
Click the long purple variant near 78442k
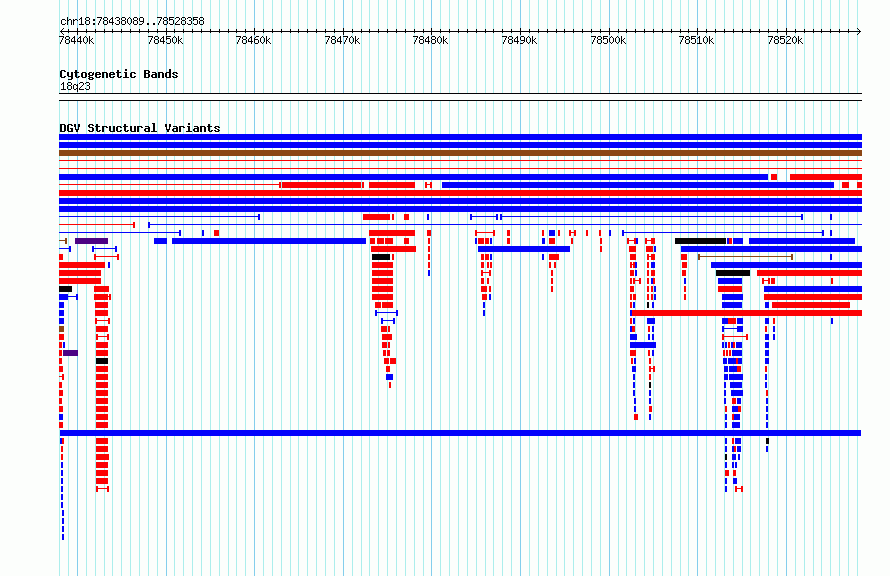[x=91, y=241]
